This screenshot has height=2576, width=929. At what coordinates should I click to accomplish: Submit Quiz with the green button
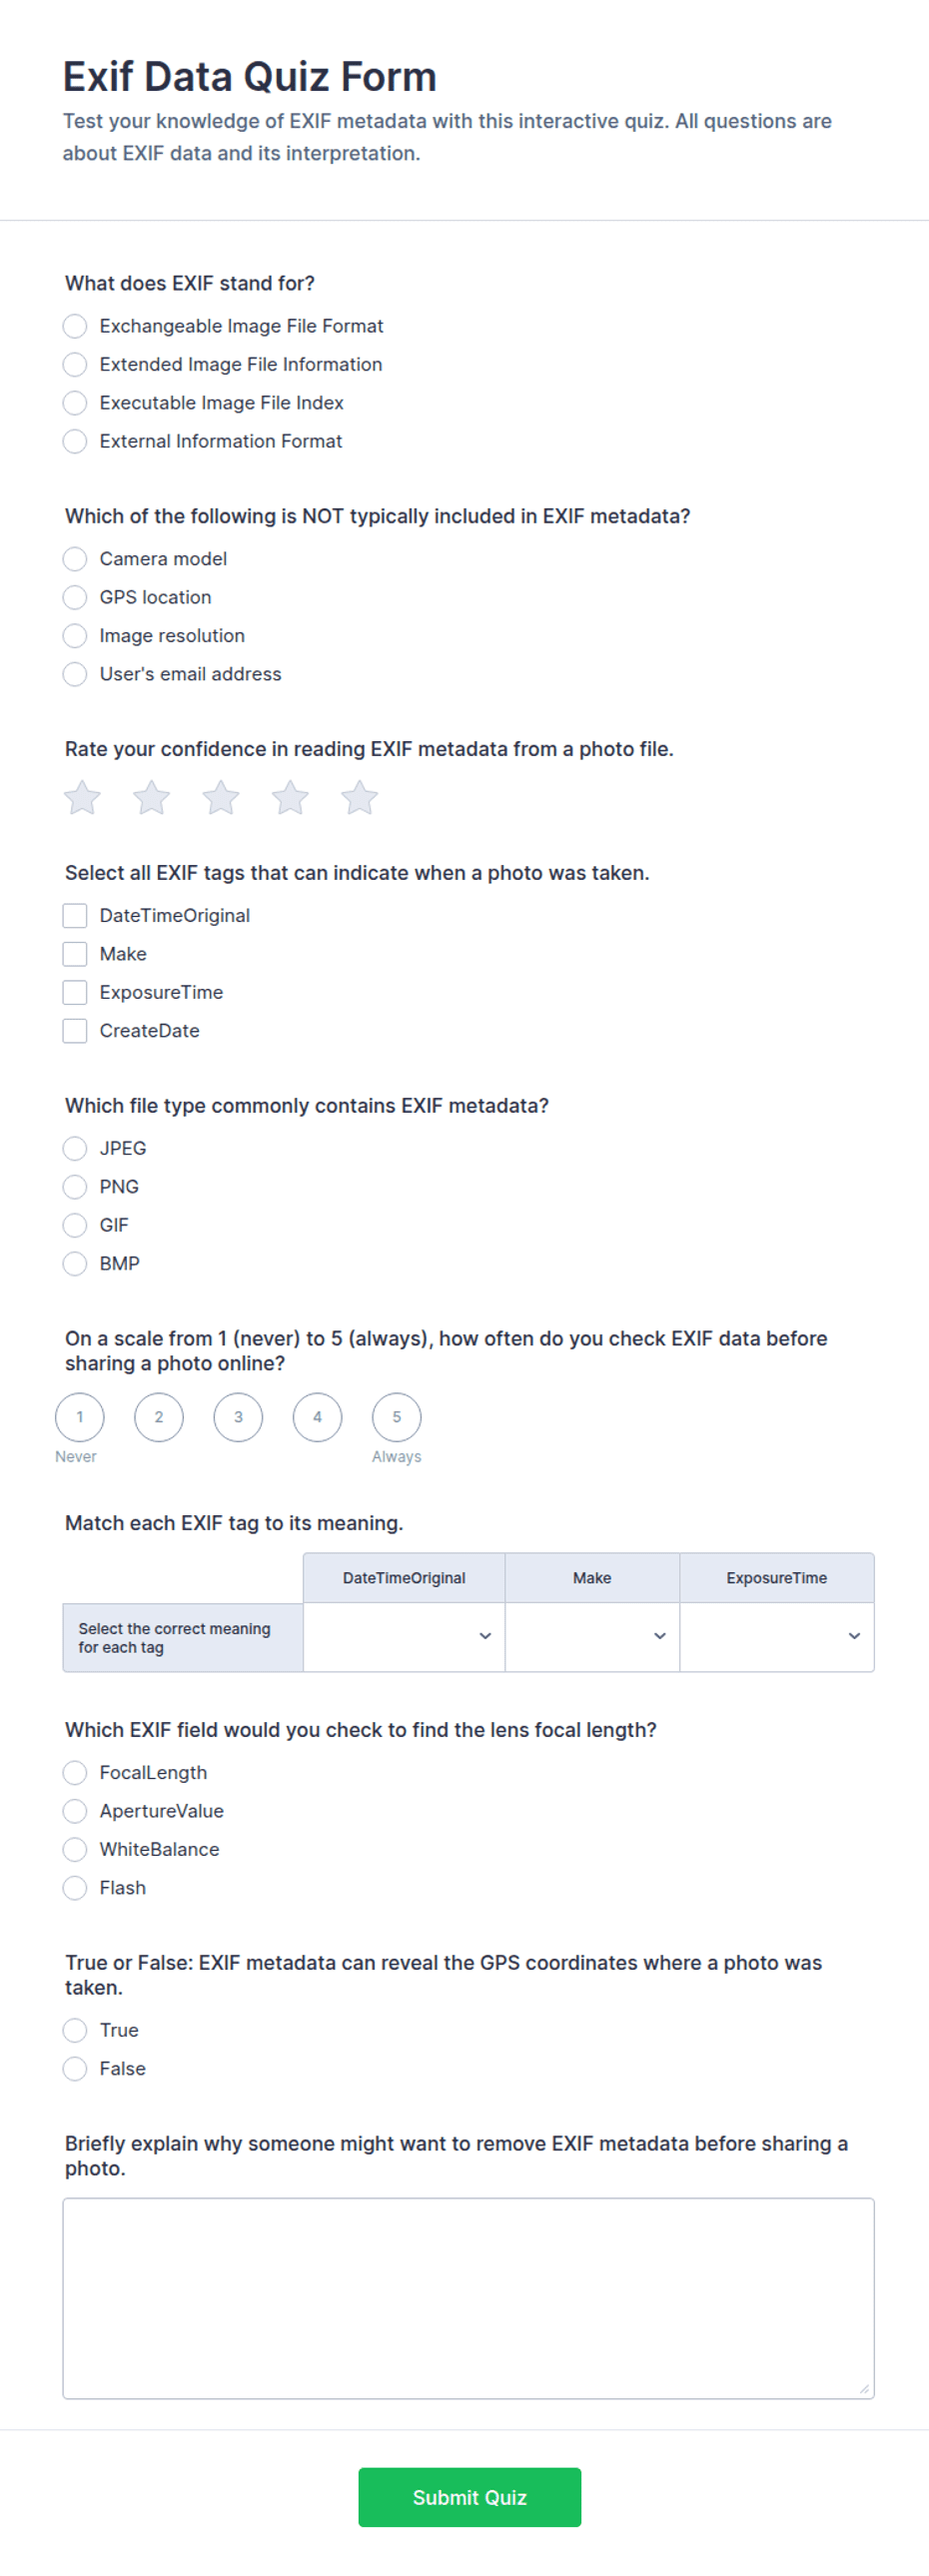click(470, 2497)
